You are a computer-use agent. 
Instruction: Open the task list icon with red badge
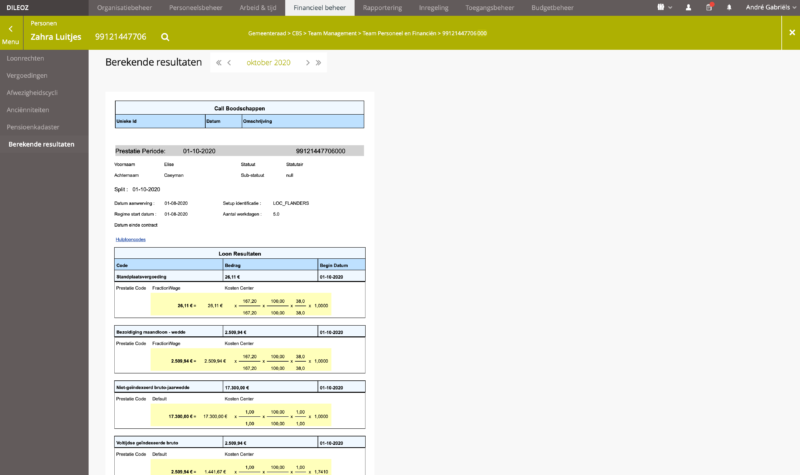[709, 7]
